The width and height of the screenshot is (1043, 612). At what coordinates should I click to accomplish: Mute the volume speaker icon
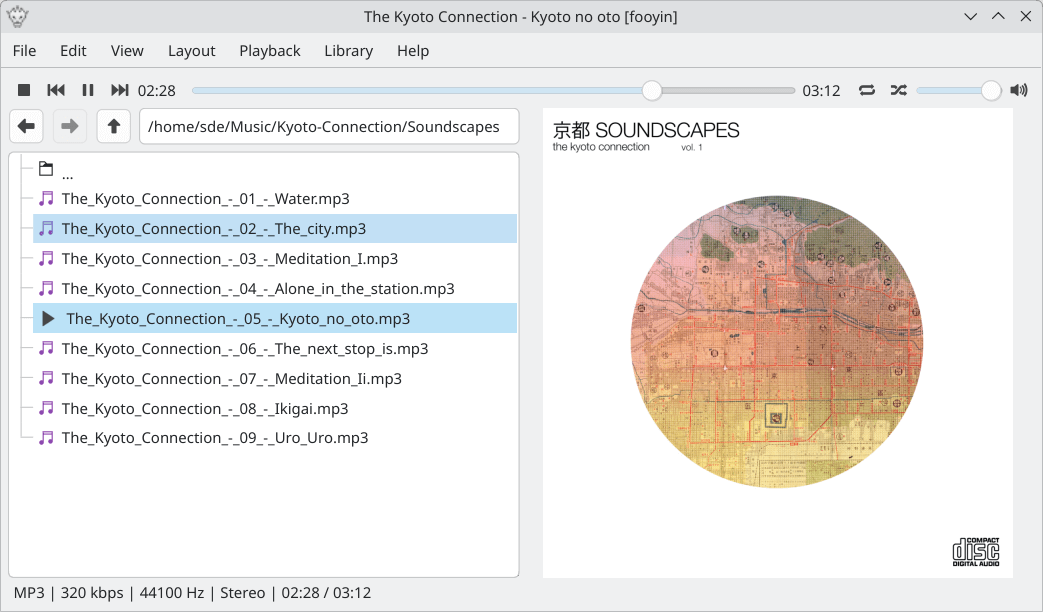1019,90
